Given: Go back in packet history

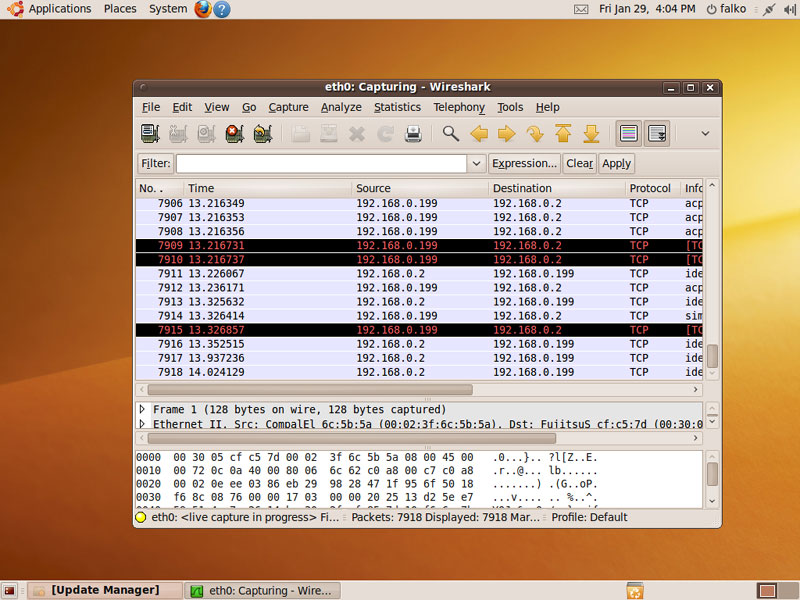Looking at the screenshot, I should (479, 134).
